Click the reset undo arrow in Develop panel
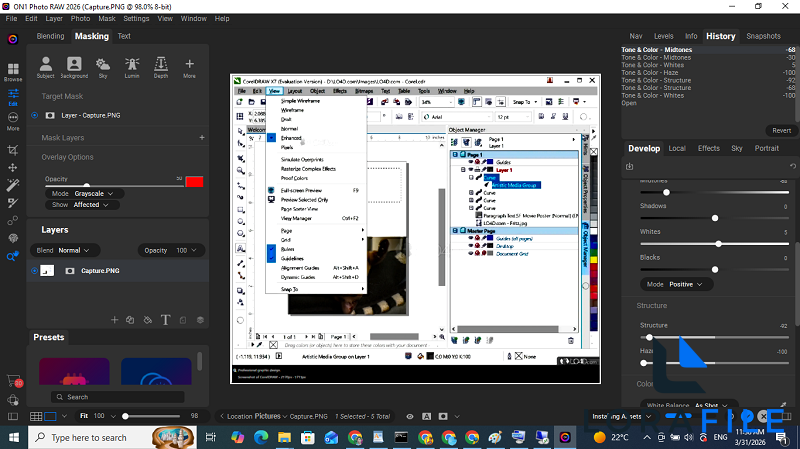Image resolution: width=800 pixels, height=449 pixels. pyautogui.click(x=792, y=166)
